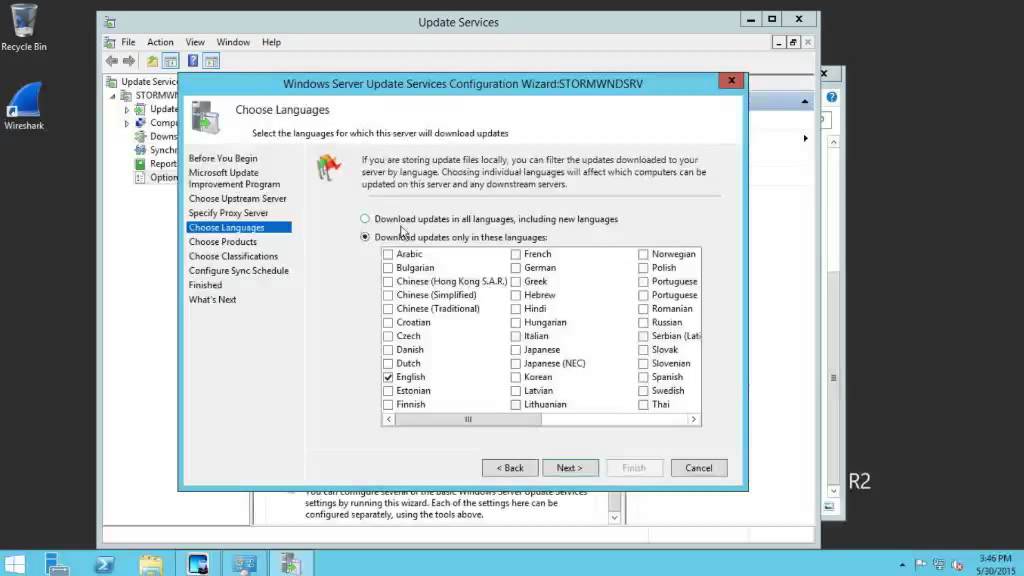Image resolution: width=1024 pixels, height=576 pixels.
Task: Collapse the Actions pane section header arrow
Action: point(805,101)
